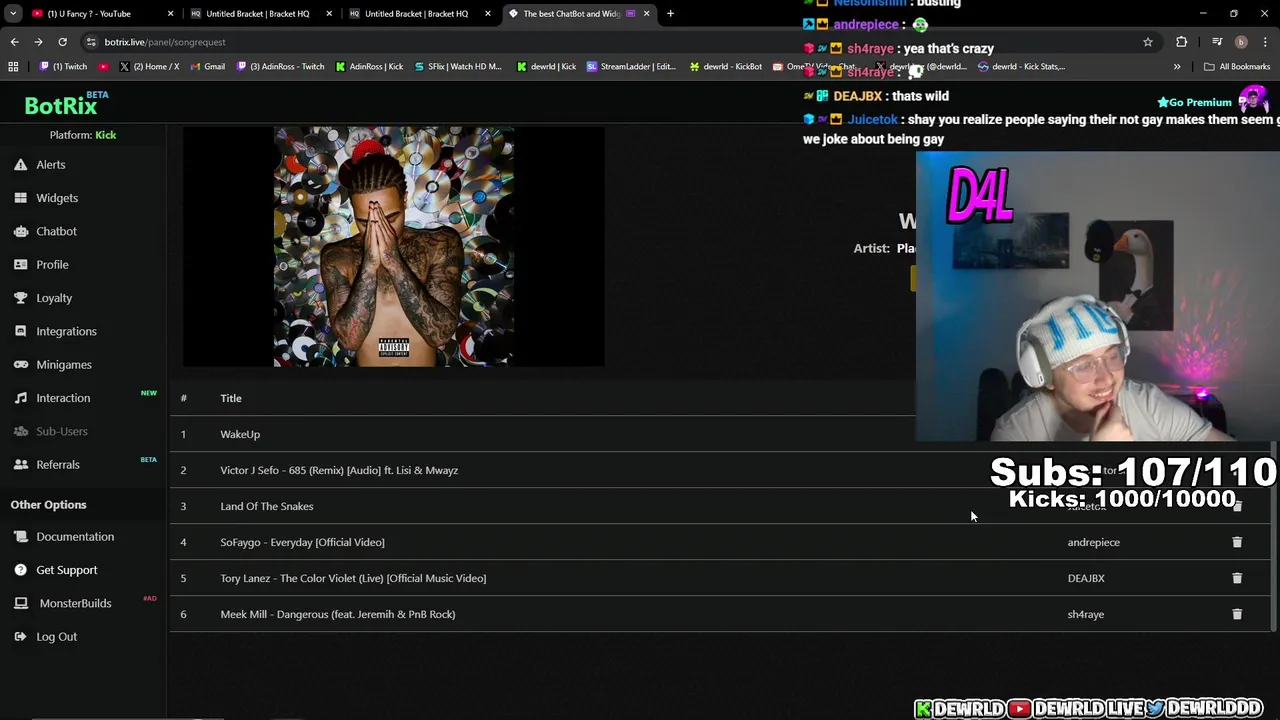Image resolution: width=1280 pixels, height=720 pixels.
Task: Open a new browser tab
Action: click(670, 14)
